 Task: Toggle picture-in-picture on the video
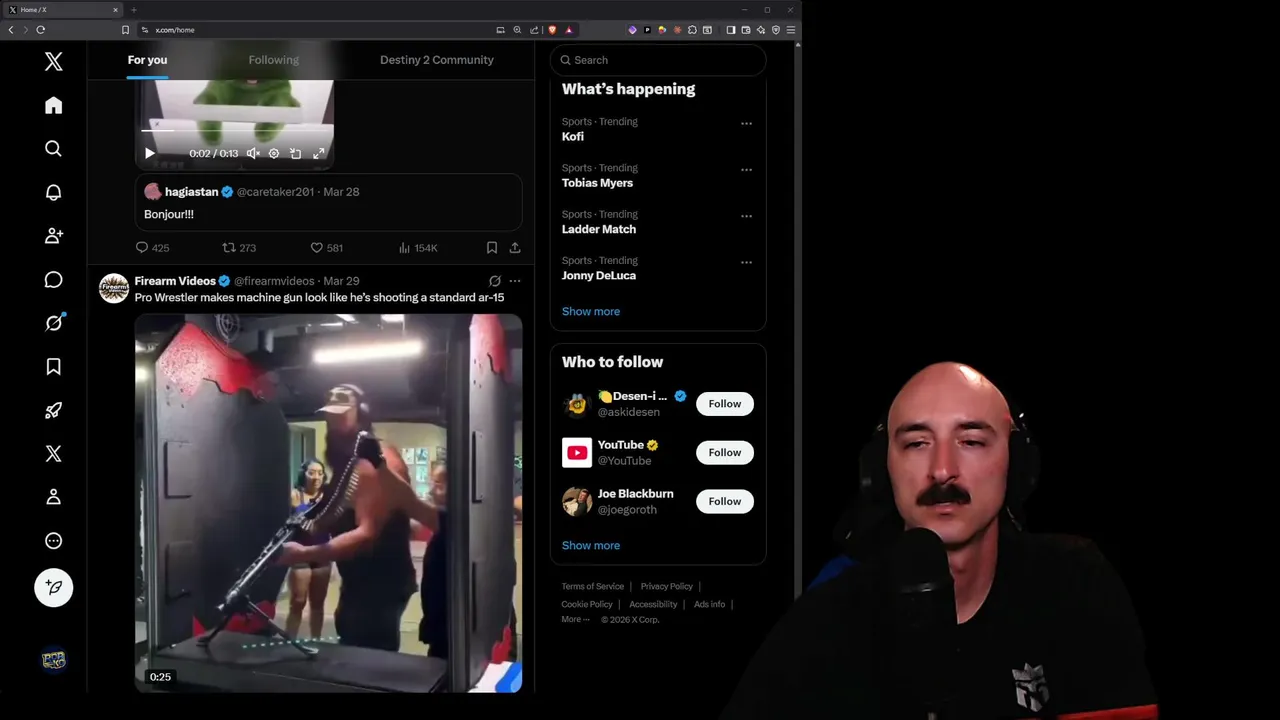pyautogui.click(x=296, y=153)
